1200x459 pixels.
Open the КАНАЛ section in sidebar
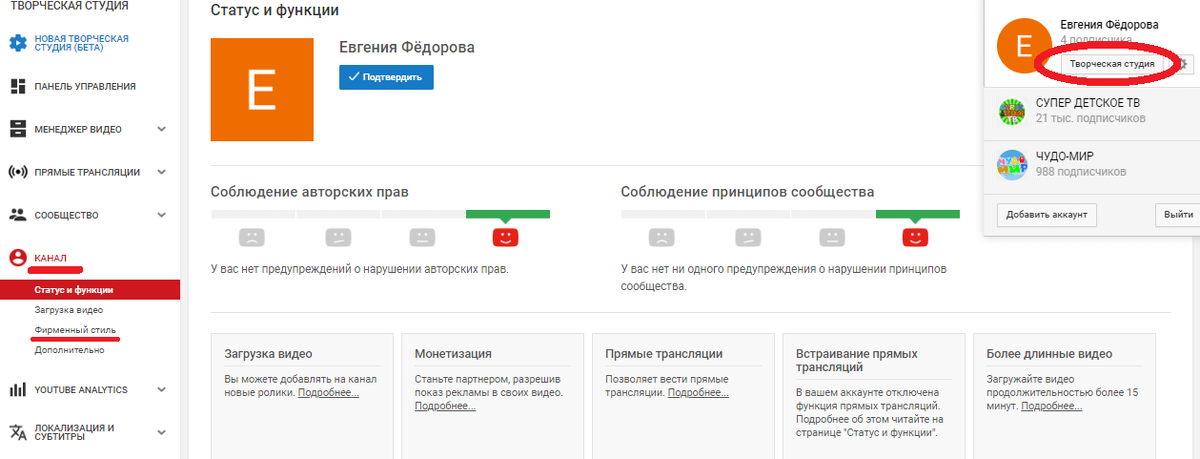51,258
